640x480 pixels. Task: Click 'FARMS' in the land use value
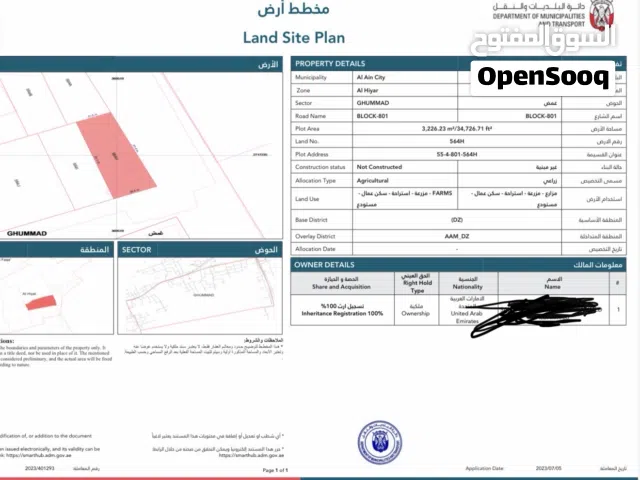click(442, 193)
